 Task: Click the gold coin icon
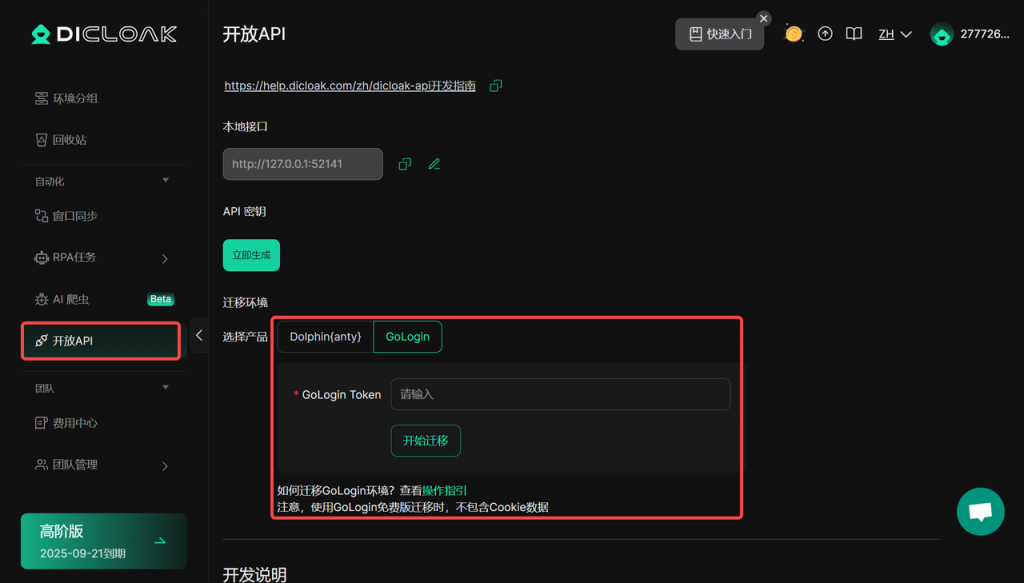(793, 34)
